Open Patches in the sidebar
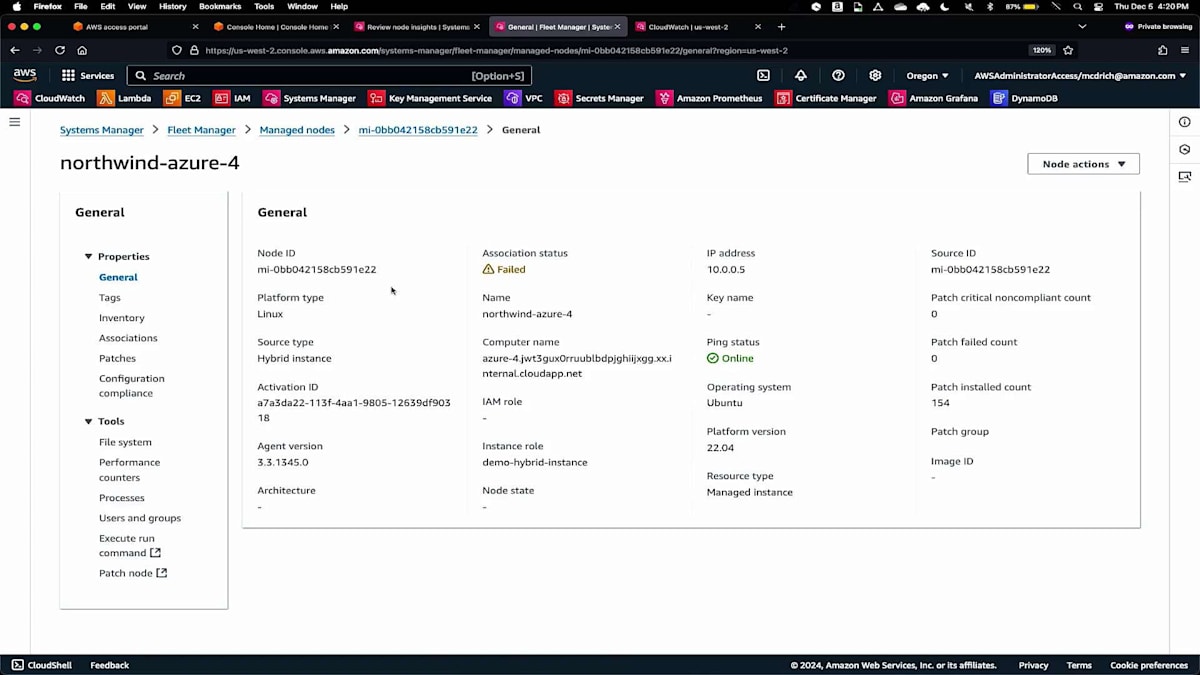This screenshot has height=675, width=1200. coord(117,358)
